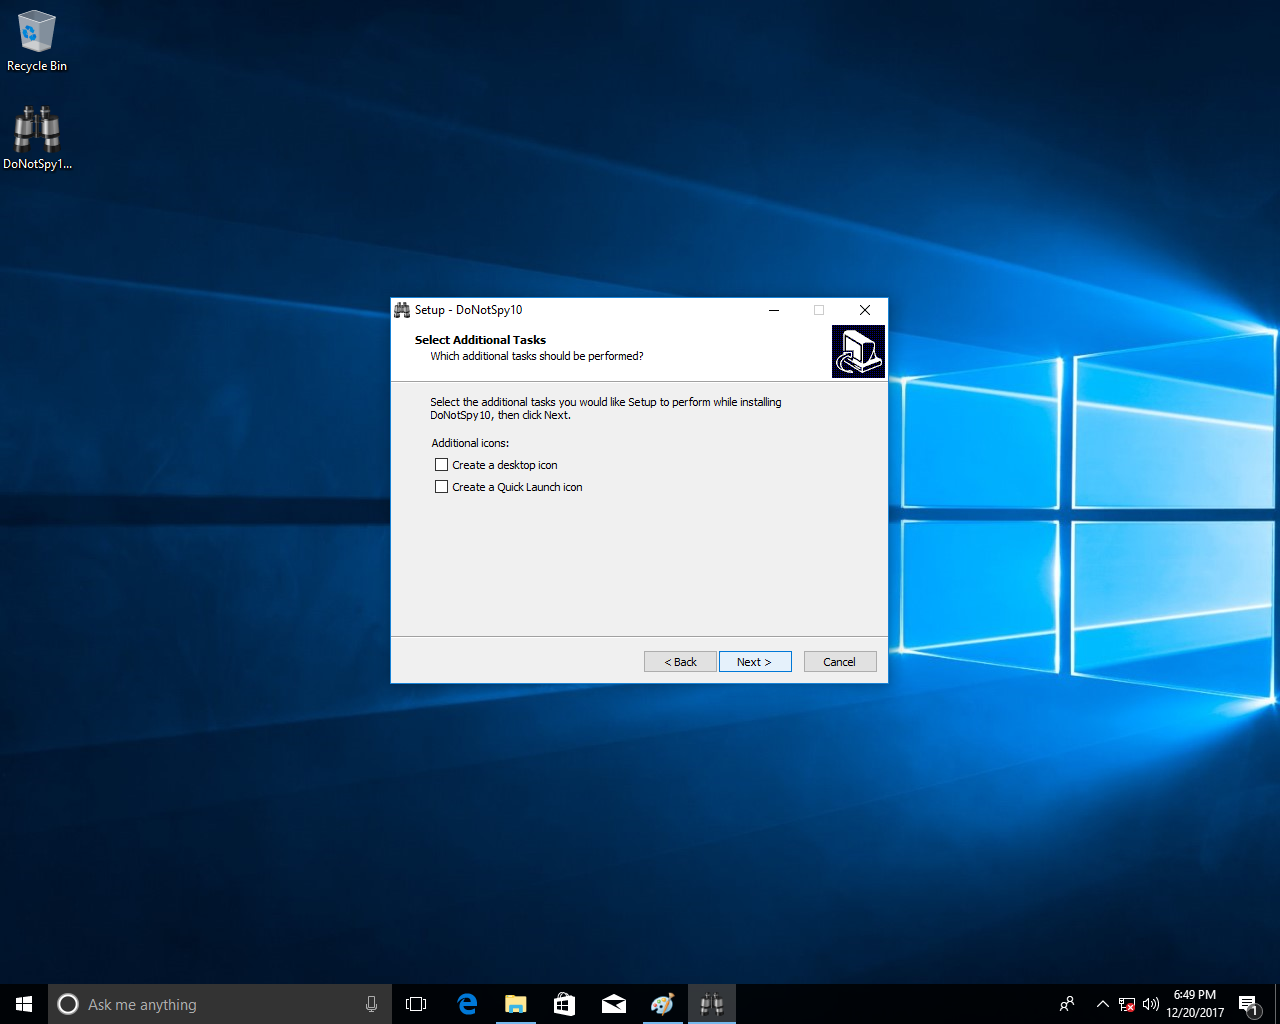Click the paint palette taskbar icon

click(662, 1004)
